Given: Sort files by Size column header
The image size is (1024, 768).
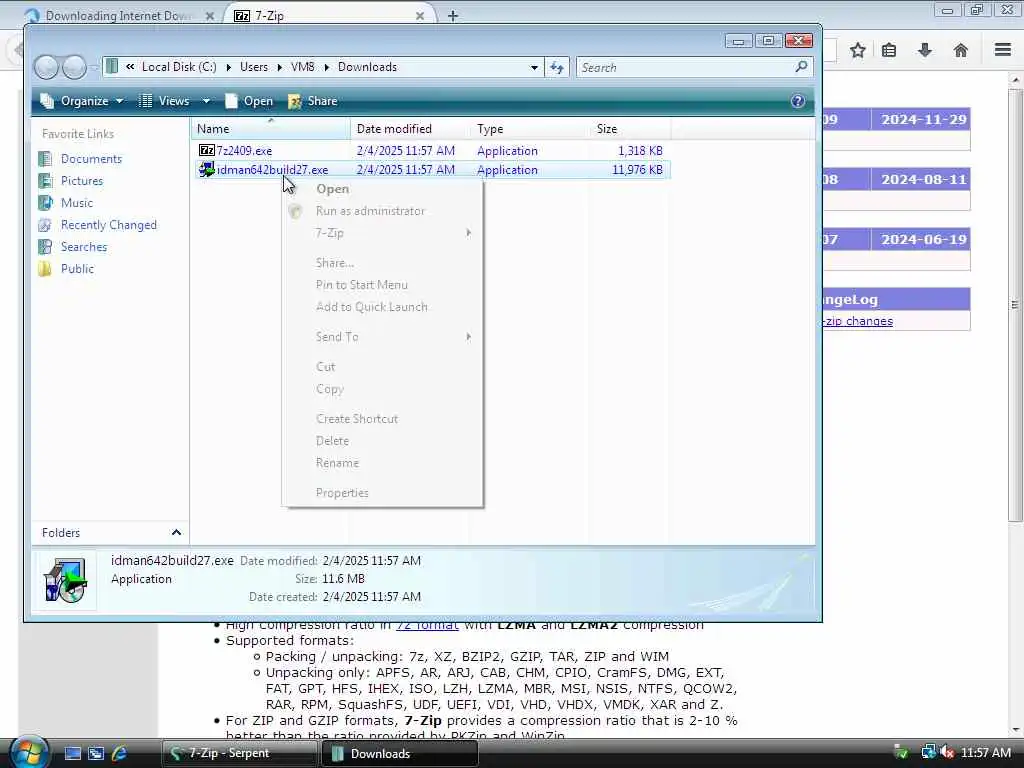Looking at the screenshot, I should pyautogui.click(x=630, y=129).
